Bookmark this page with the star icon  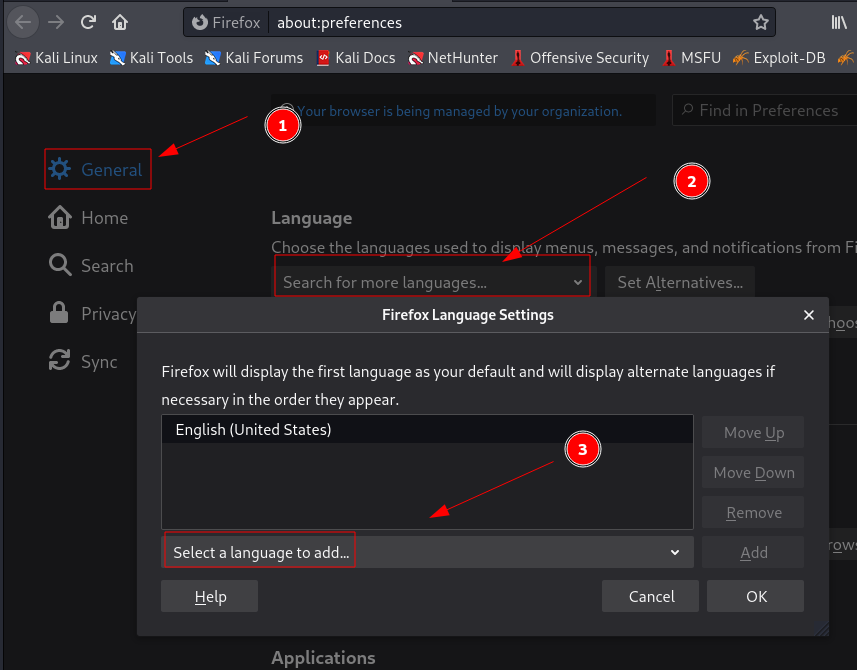pyautogui.click(x=761, y=22)
